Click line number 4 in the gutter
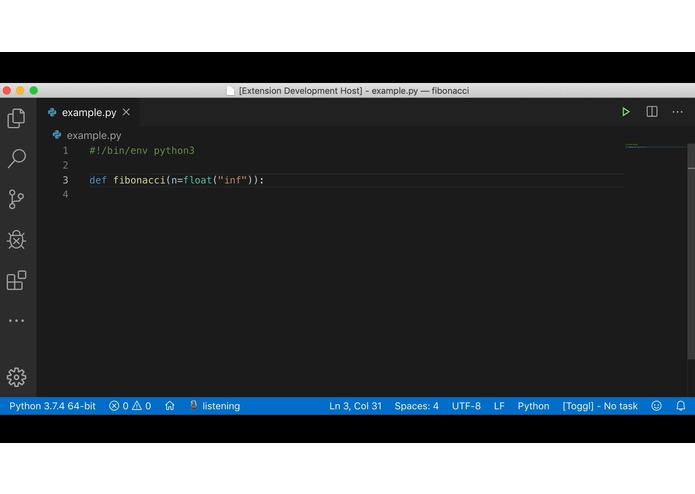The height and width of the screenshot is (494, 695). 66,194
